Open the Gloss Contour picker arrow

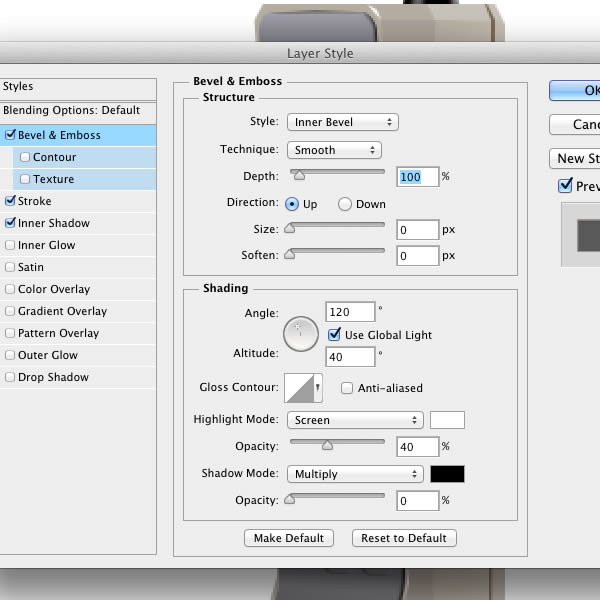pyautogui.click(x=318, y=388)
